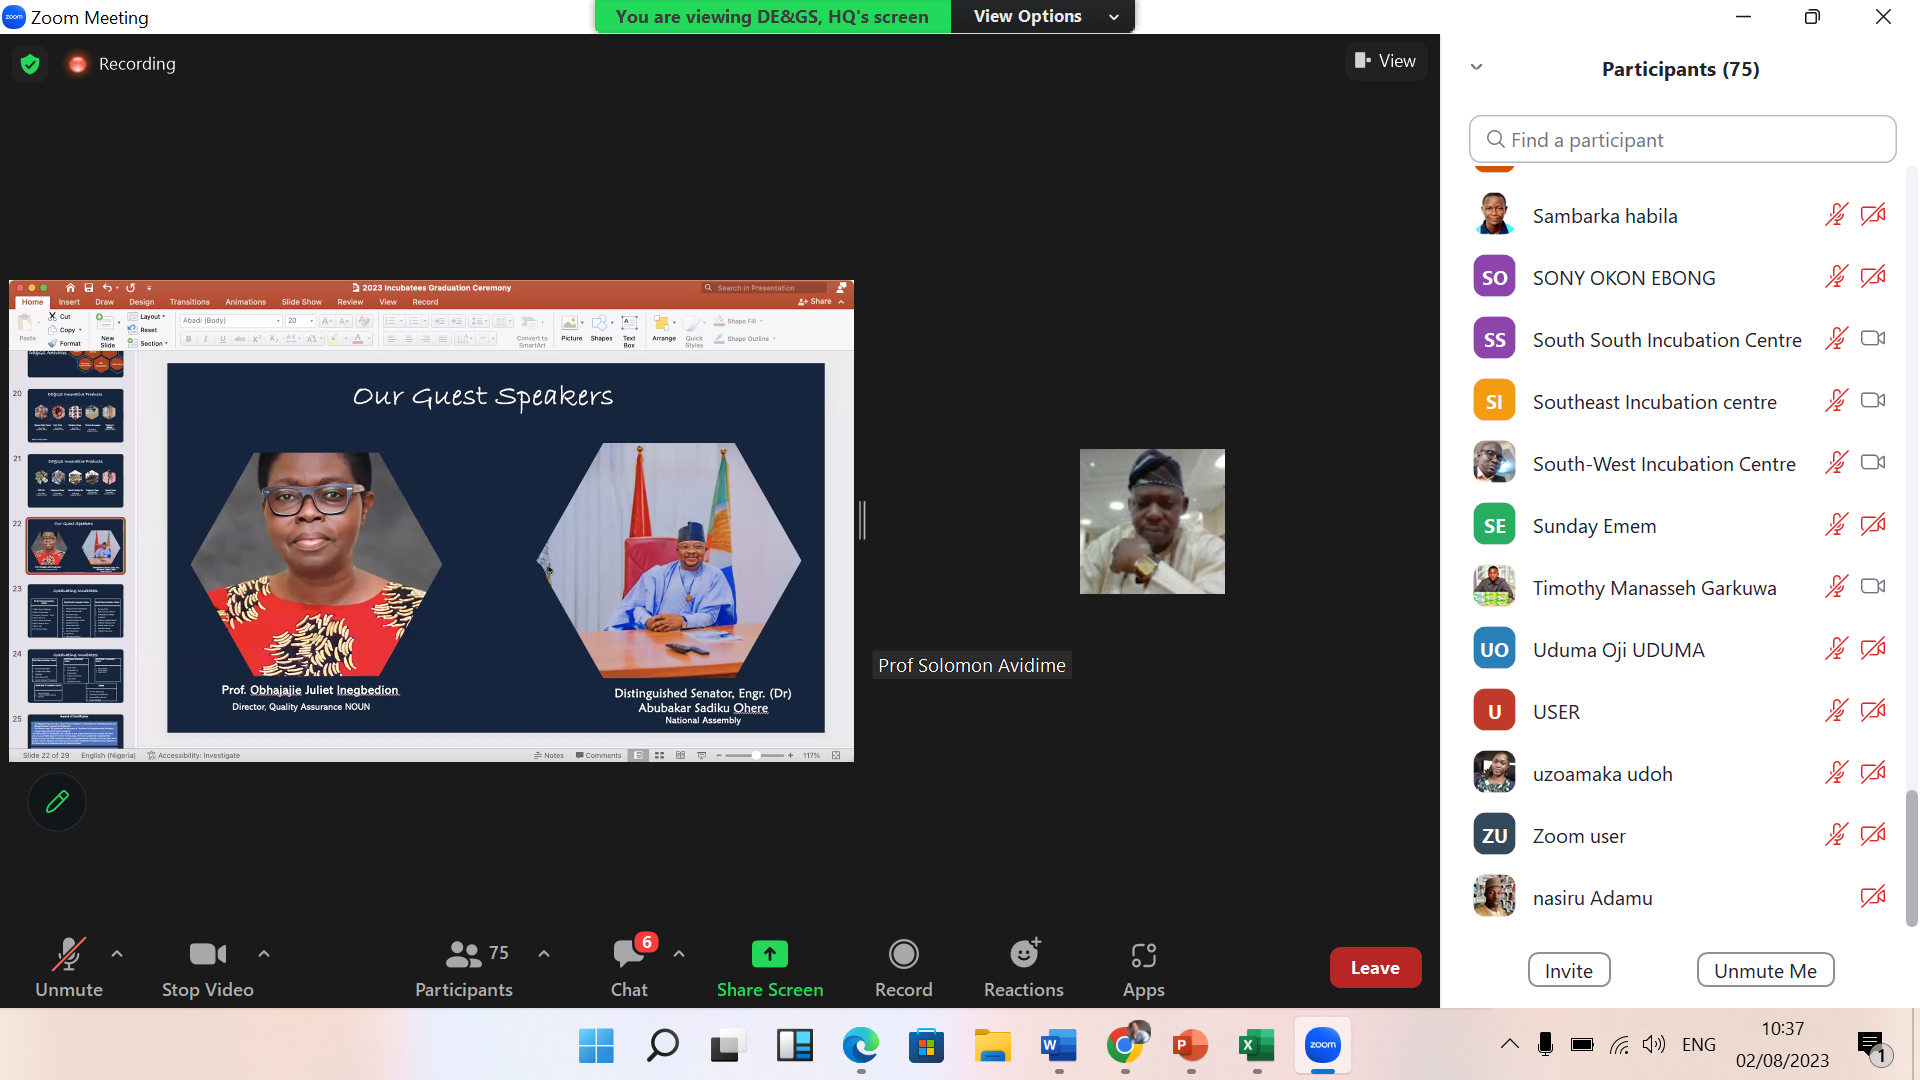Open PowerPoint from the taskbar
This screenshot has height=1080, width=1920.
1190,1046
